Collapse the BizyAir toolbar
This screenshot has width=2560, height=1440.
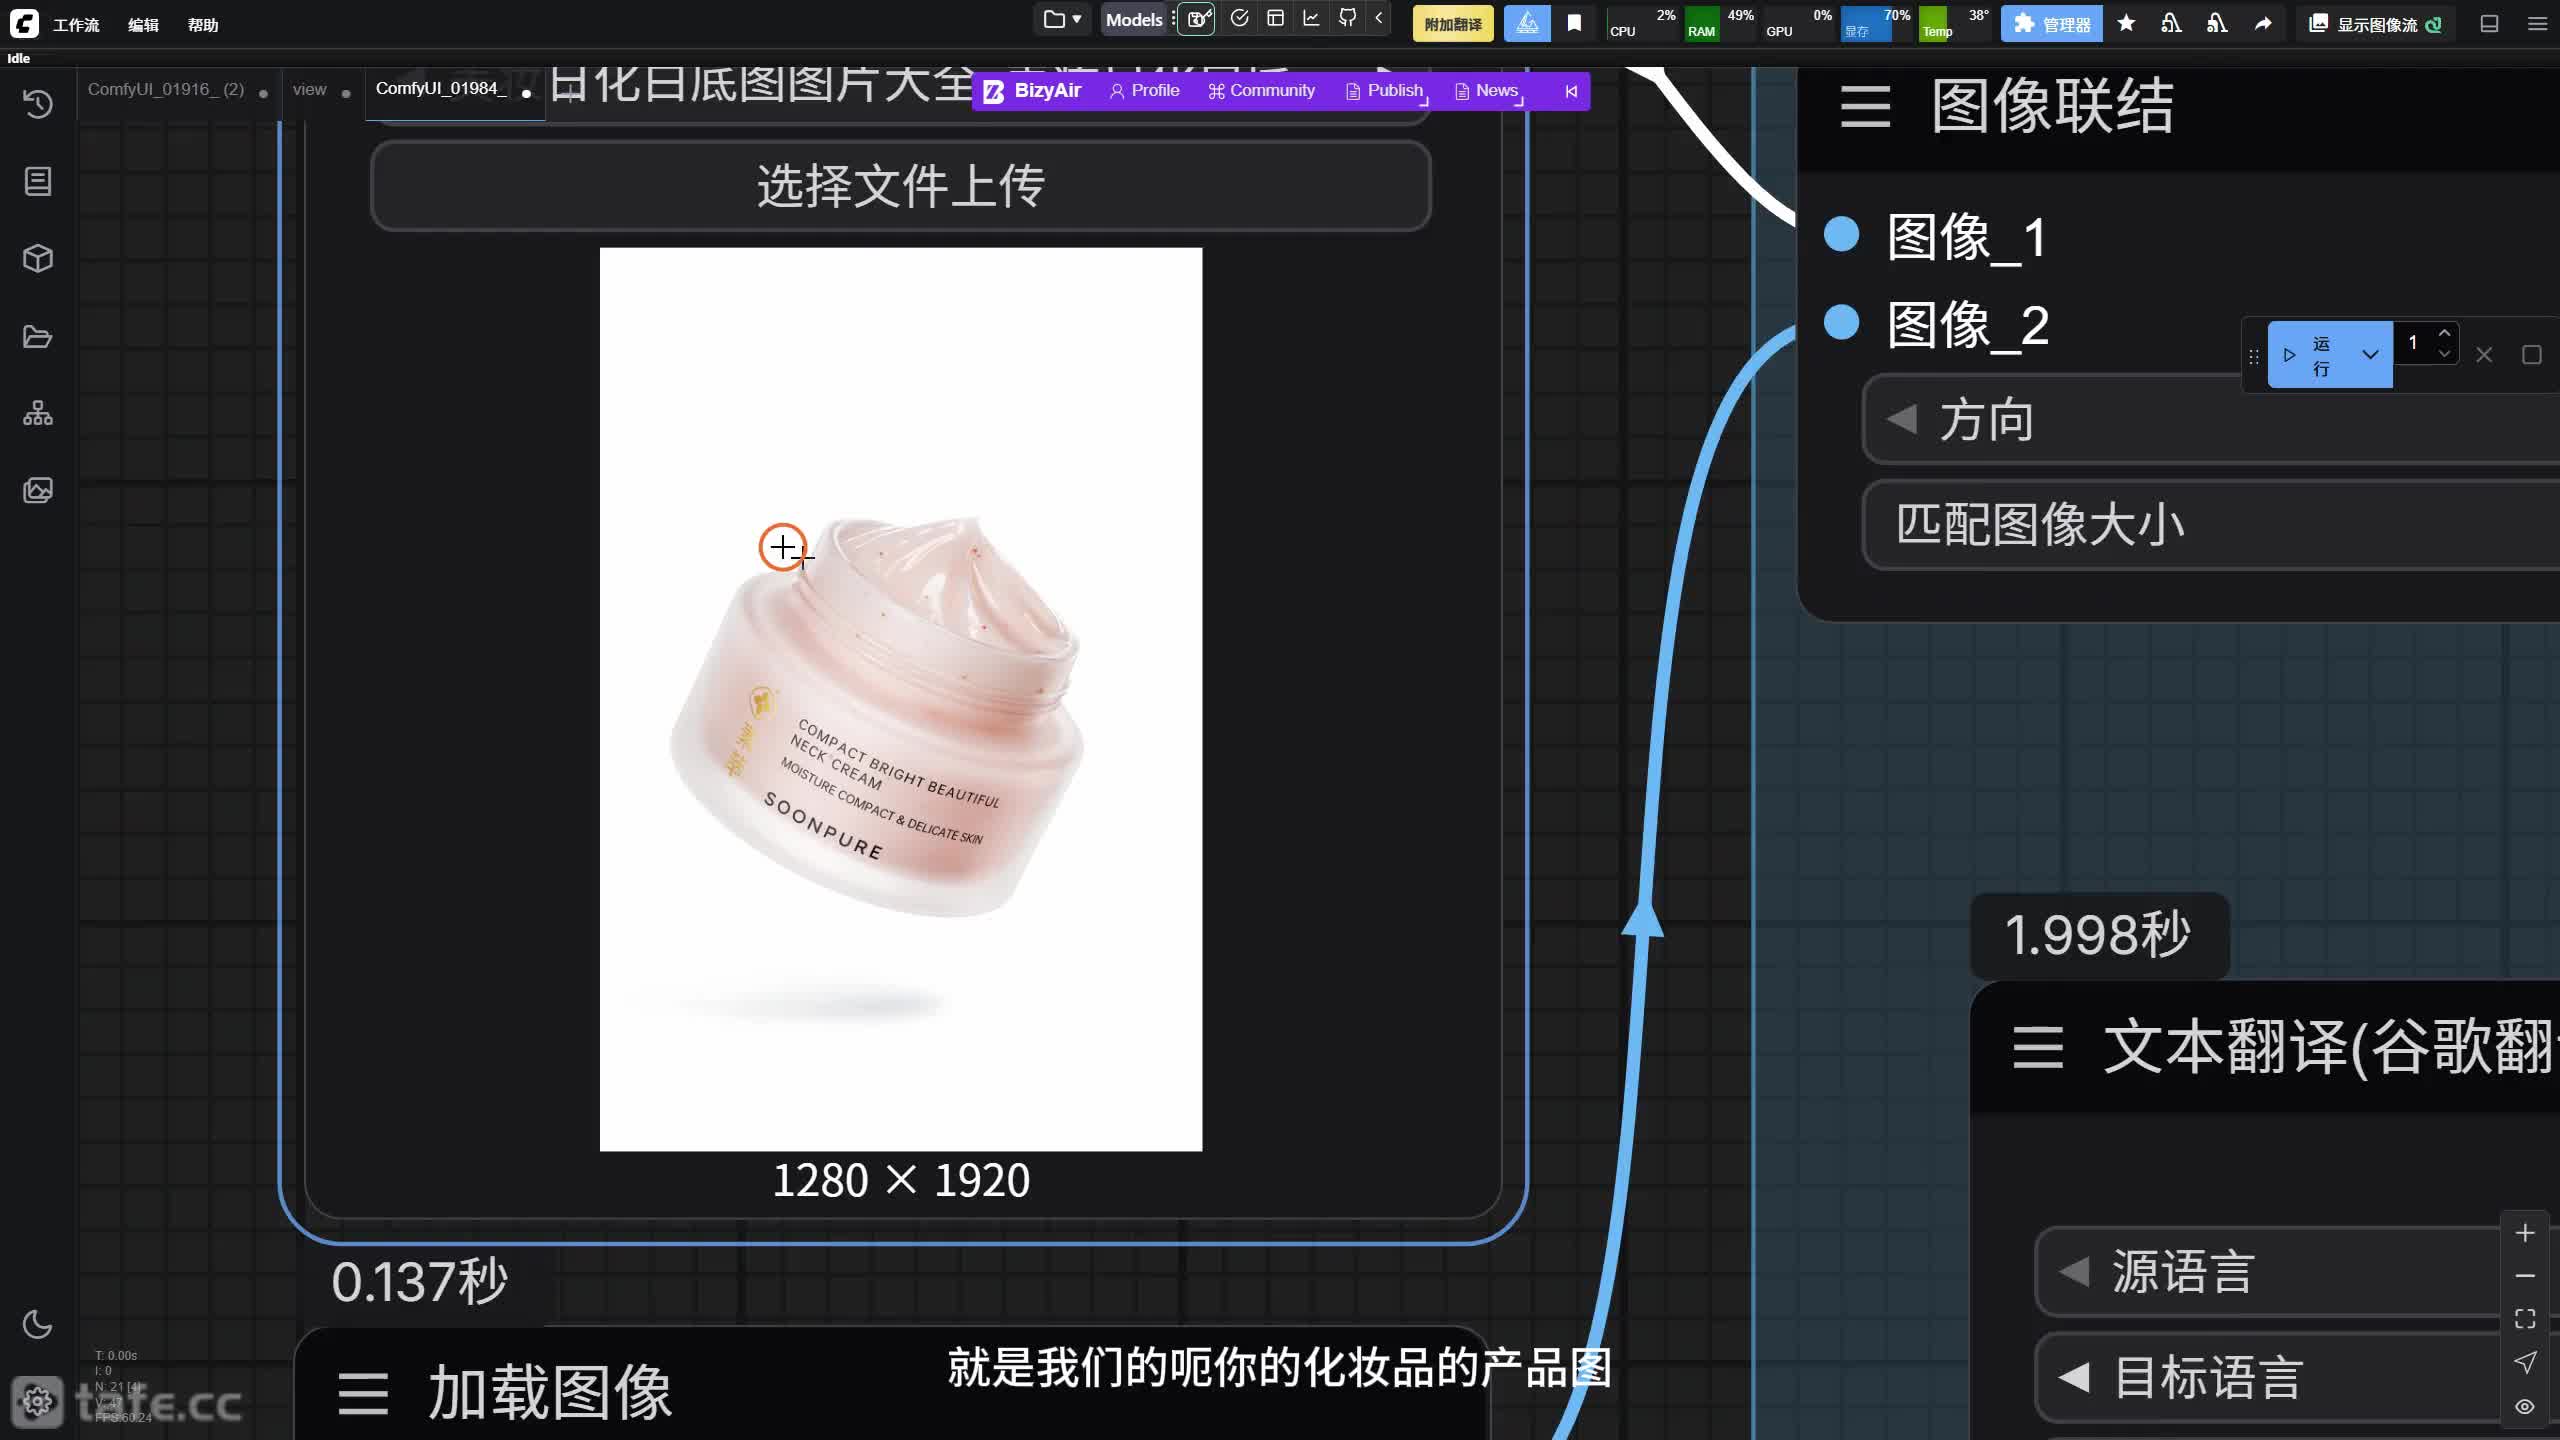point(1571,91)
